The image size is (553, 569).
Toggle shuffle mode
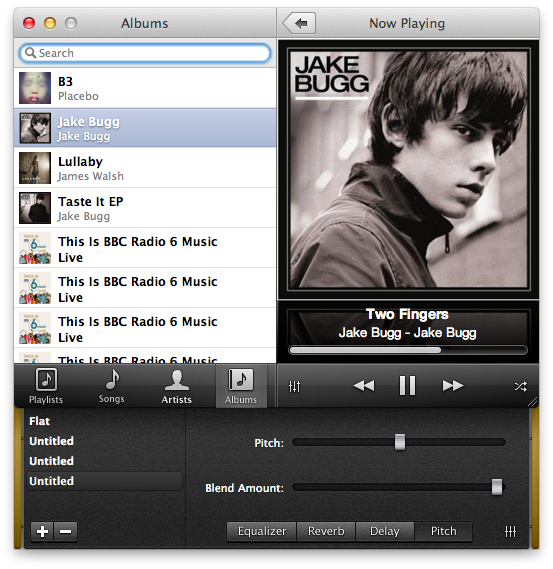[x=521, y=386]
